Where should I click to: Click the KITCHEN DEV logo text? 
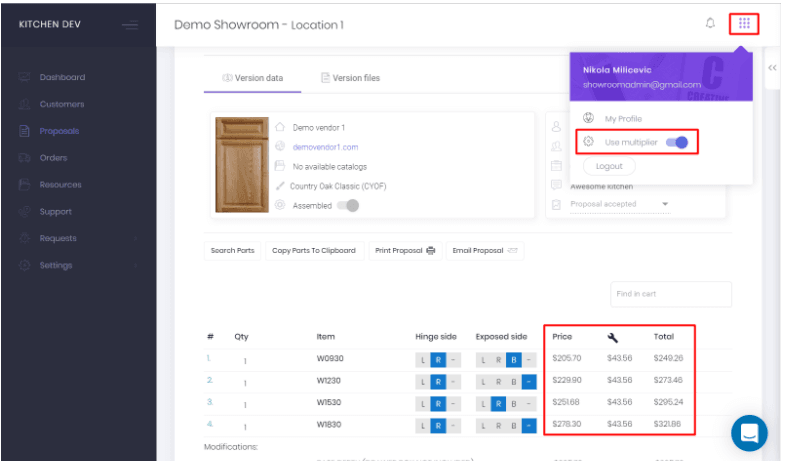point(50,25)
